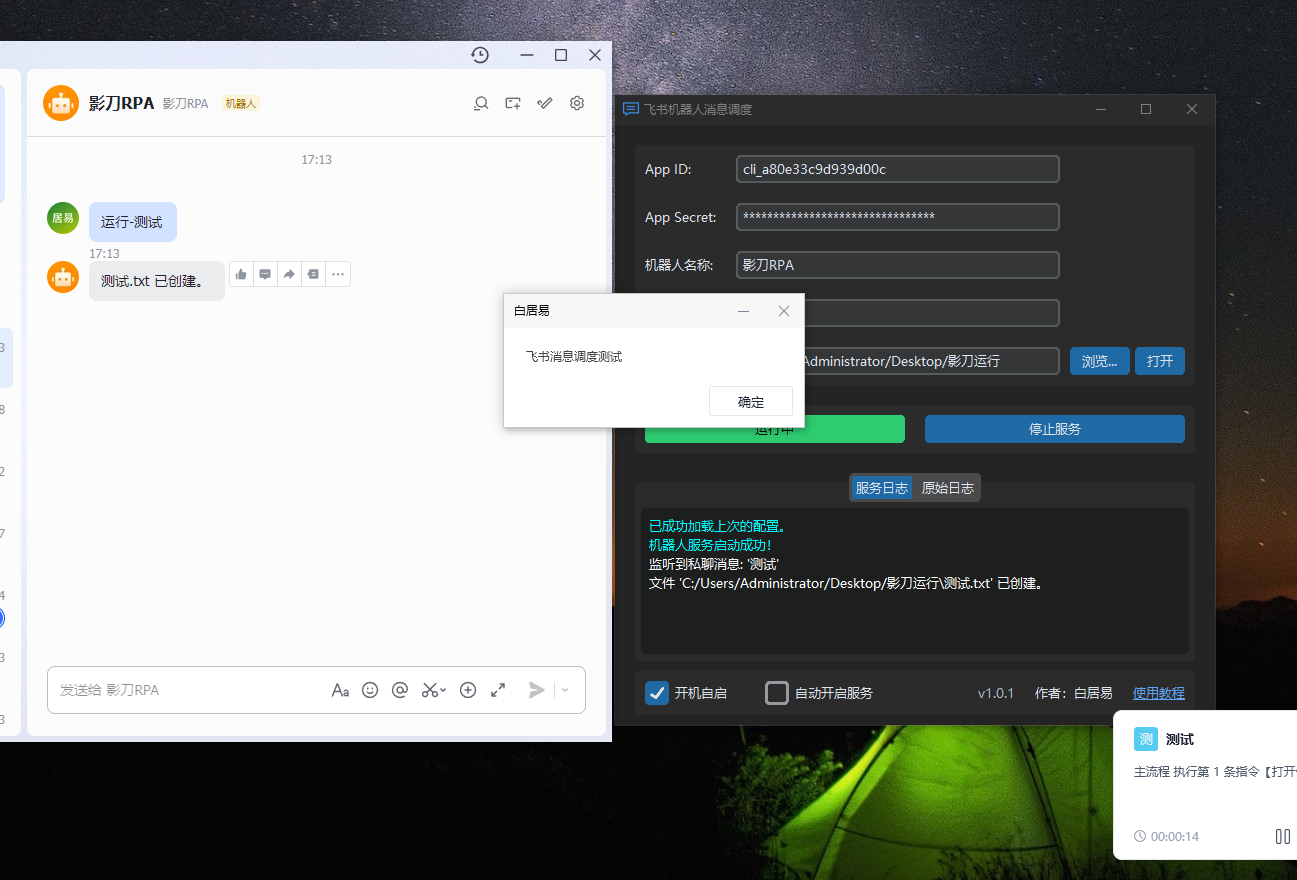Enable the 自动开启服务 checkbox
Viewport: 1297px width, 880px height.
point(777,693)
